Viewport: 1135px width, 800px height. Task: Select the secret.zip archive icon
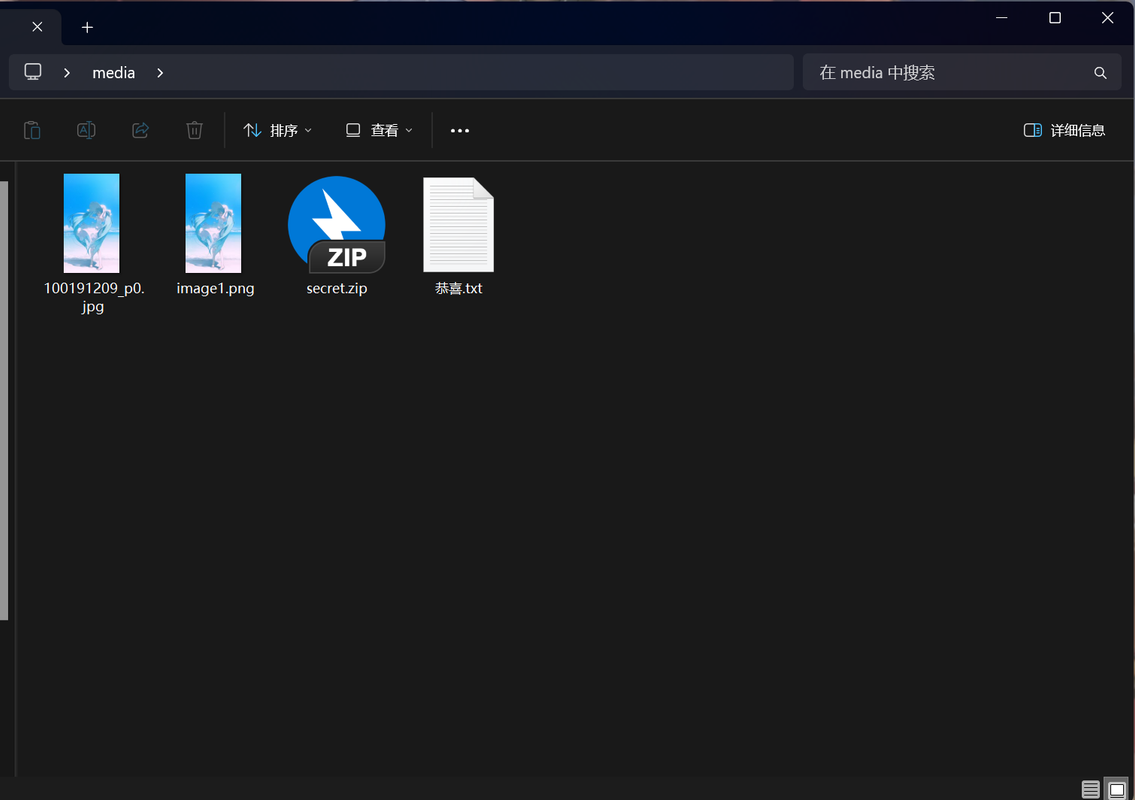tap(337, 224)
